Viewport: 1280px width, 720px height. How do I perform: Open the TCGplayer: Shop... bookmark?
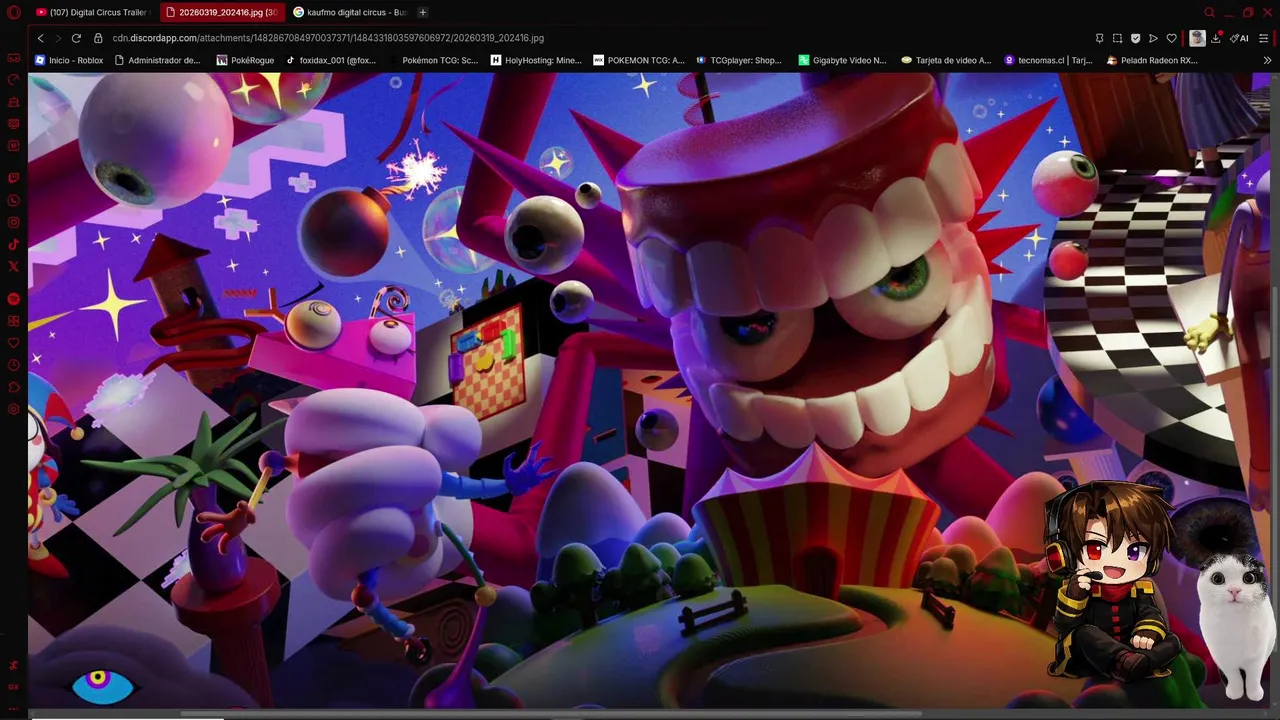[739, 60]
